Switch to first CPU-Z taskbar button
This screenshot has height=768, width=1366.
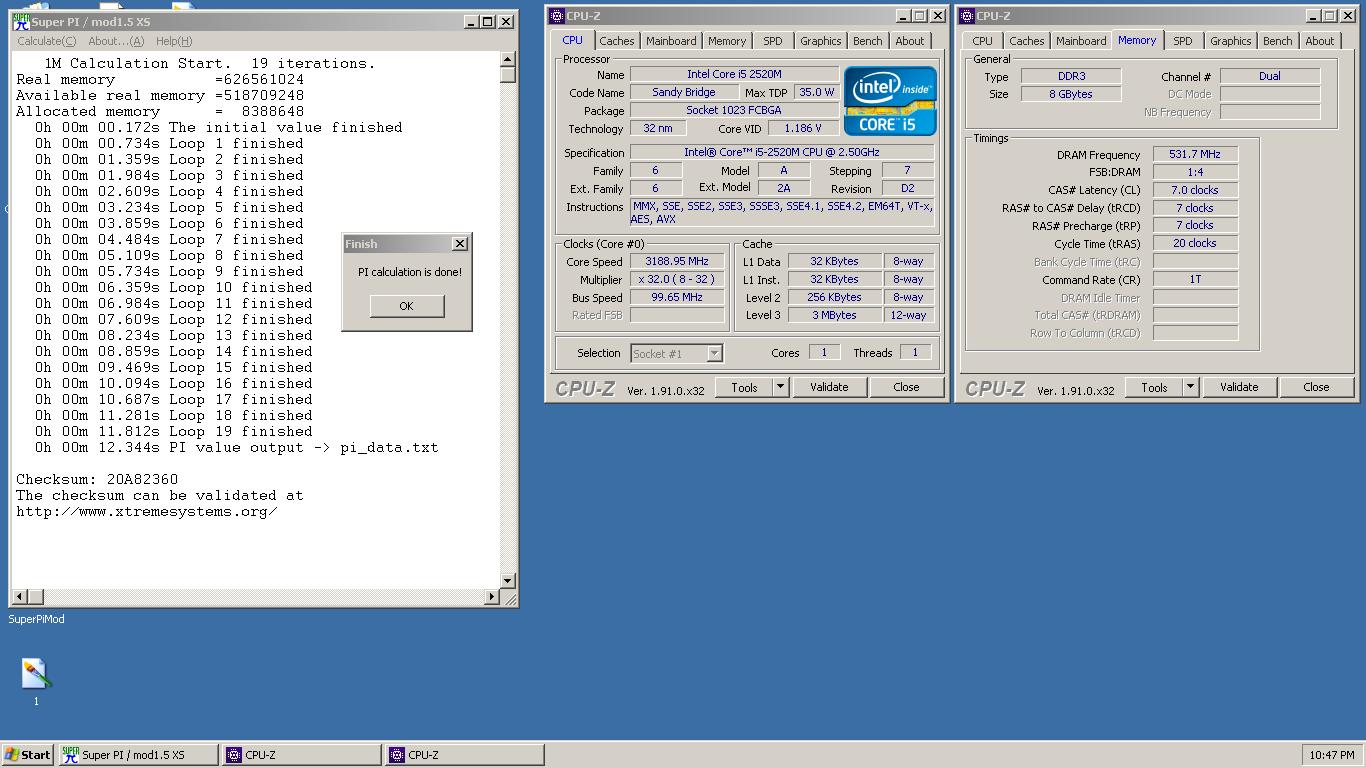[302, 755]
